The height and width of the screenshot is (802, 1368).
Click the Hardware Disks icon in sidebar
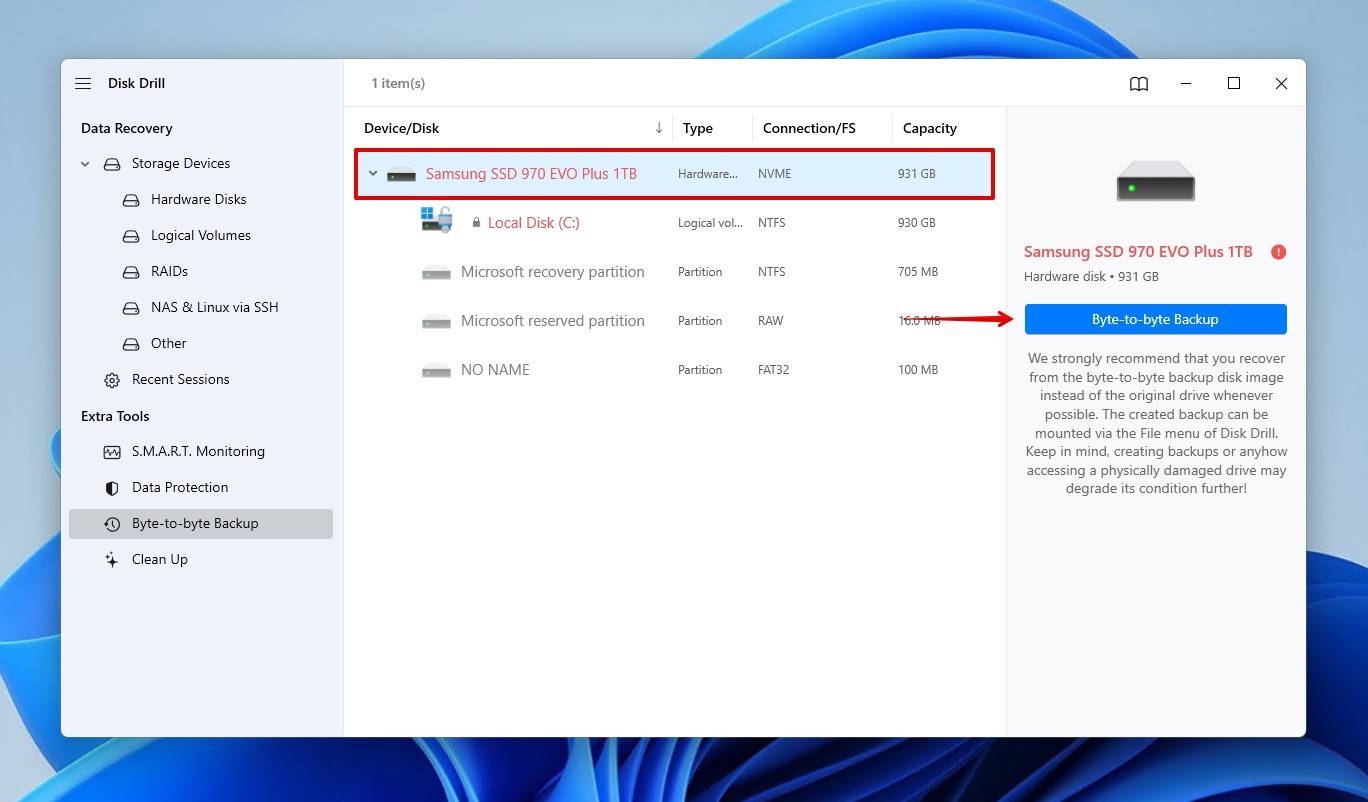coord(130,200)
